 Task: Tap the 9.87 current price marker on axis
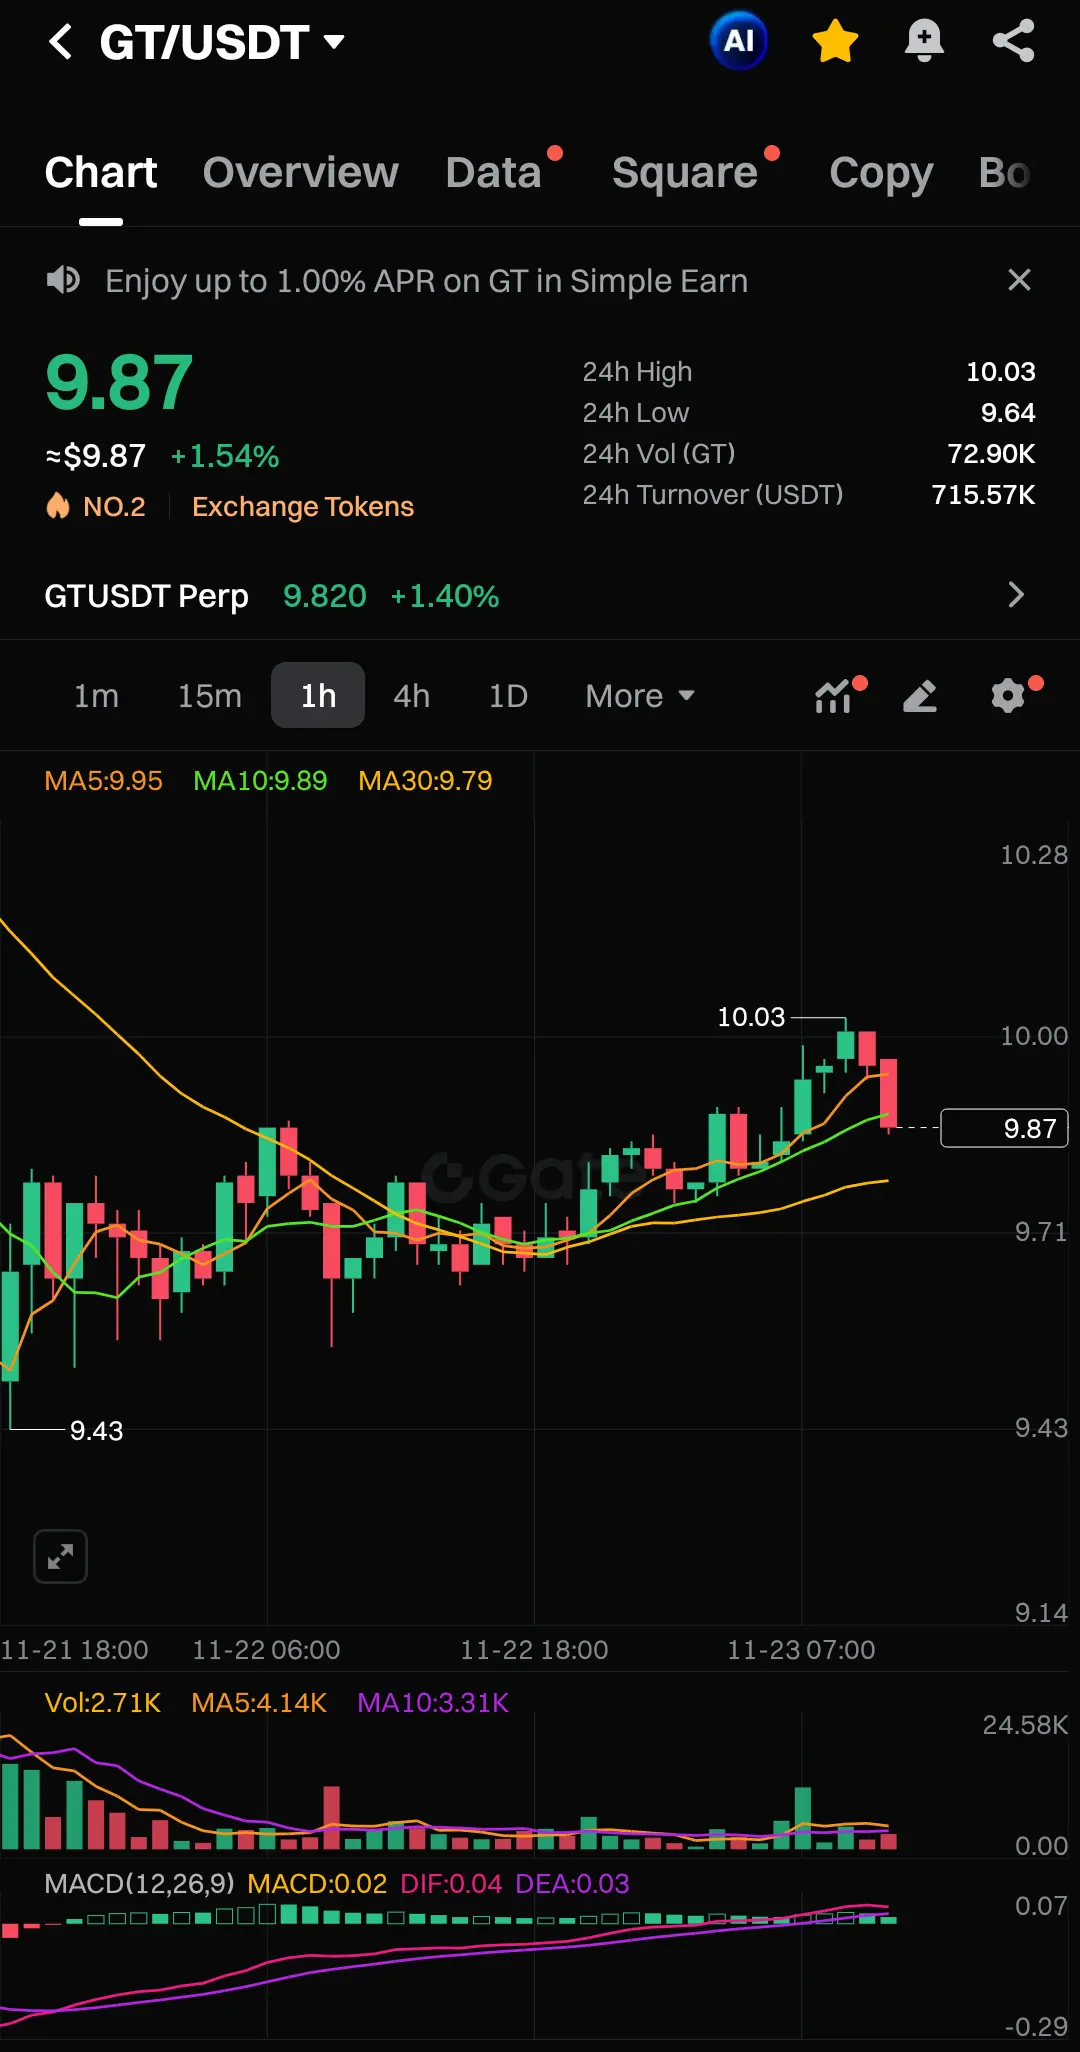(1005, 1128)
